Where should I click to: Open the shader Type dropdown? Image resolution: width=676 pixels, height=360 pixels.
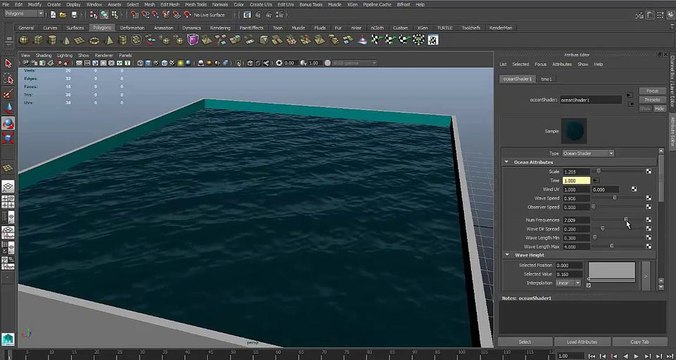pyautogui.click(x=588, y=153)
